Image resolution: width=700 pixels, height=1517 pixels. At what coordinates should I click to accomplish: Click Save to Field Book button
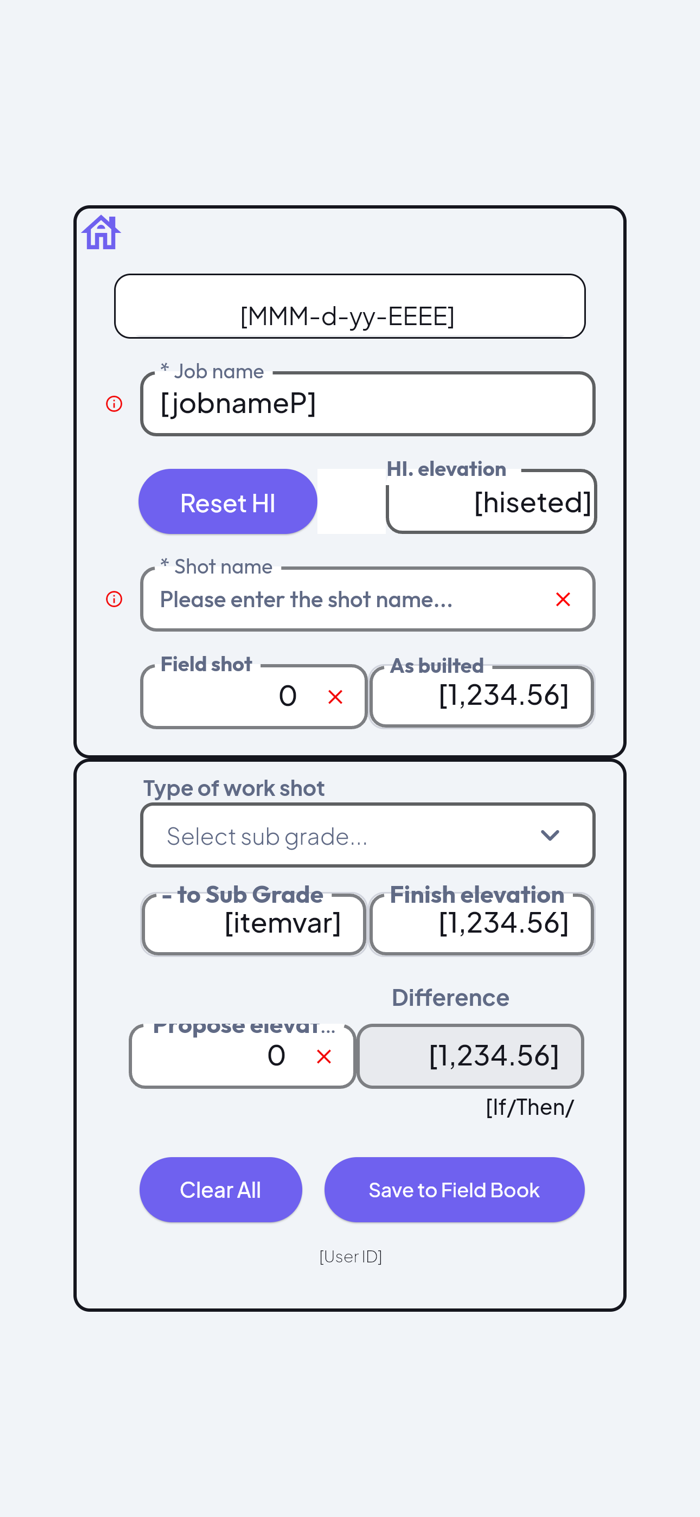(x=454, y=1189)
